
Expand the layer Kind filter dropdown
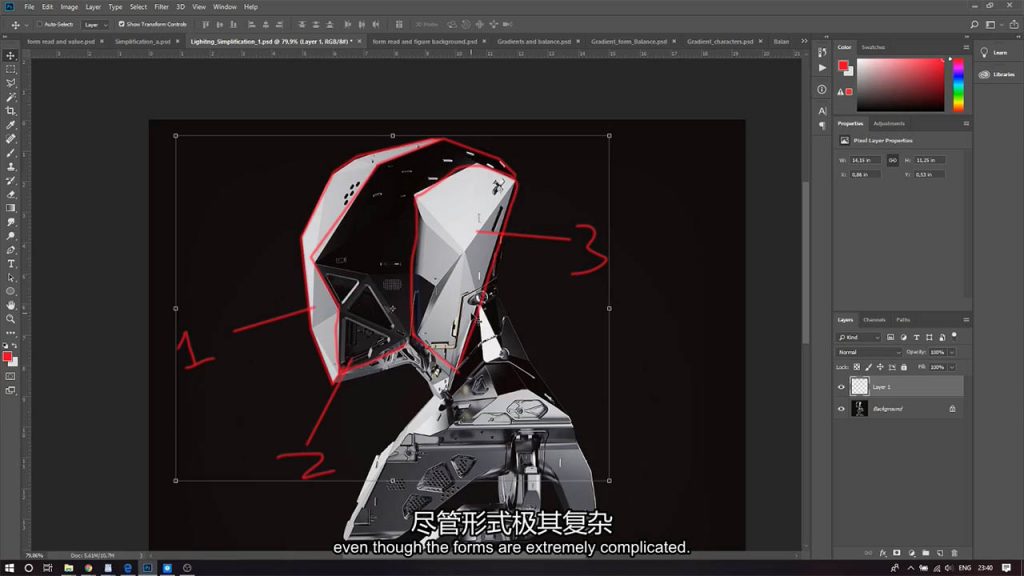pos(859,337)
